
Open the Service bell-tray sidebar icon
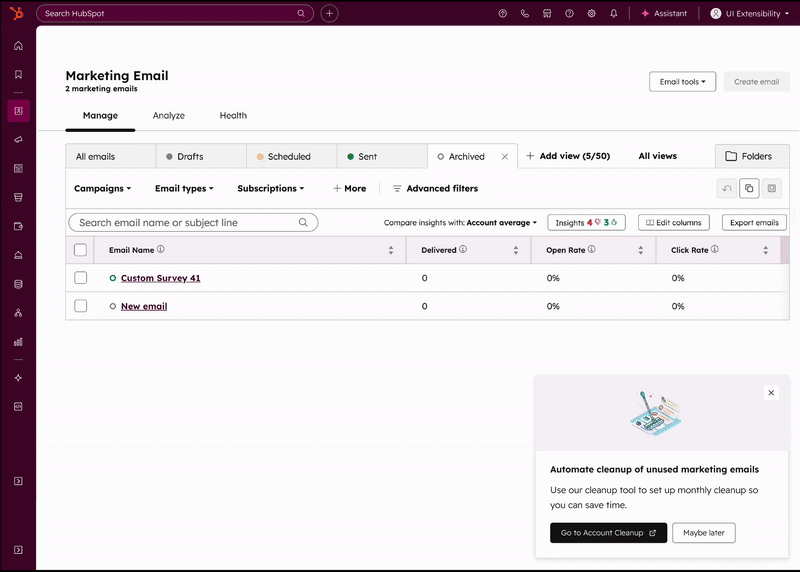tap(18, 255)
